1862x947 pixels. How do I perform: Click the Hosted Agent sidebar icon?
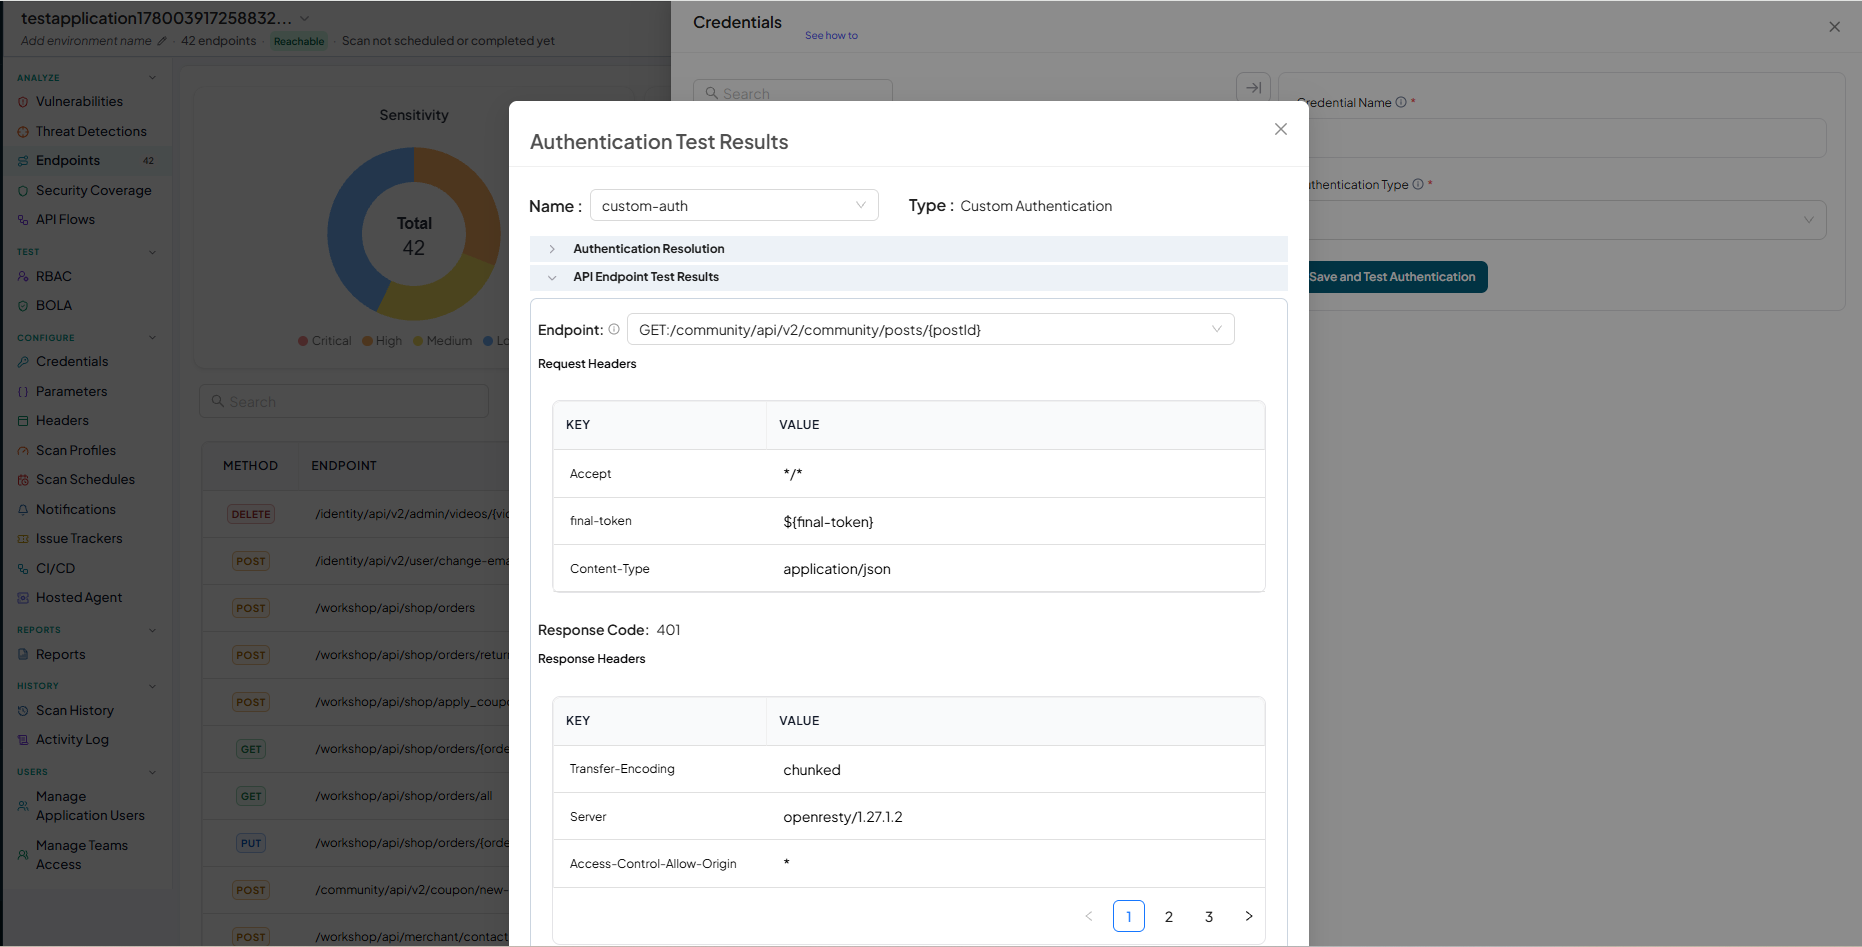click(x=23, y=598)
